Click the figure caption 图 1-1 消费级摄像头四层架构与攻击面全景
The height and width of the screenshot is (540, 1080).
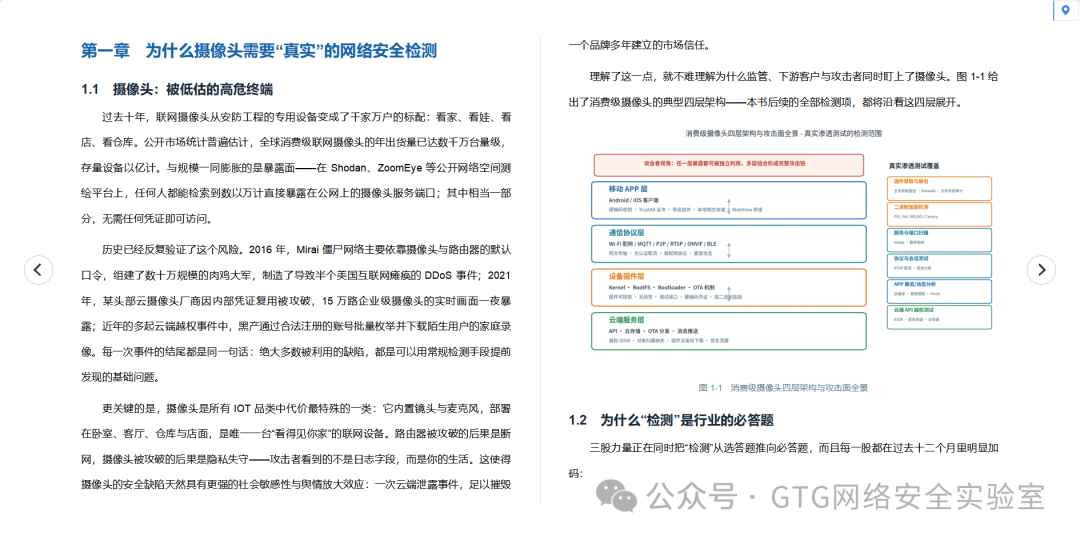tap(782, 388)
